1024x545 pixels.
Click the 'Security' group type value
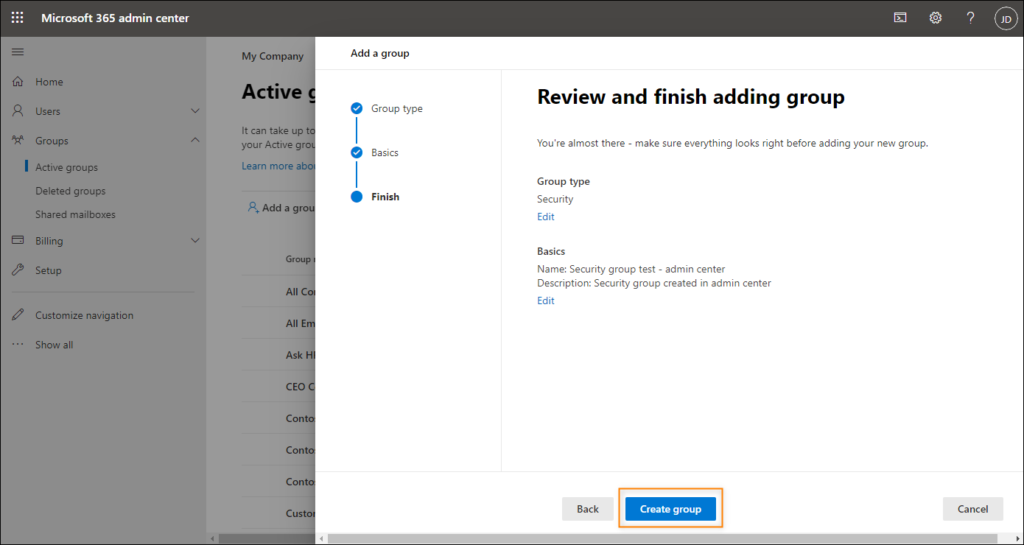555,199
